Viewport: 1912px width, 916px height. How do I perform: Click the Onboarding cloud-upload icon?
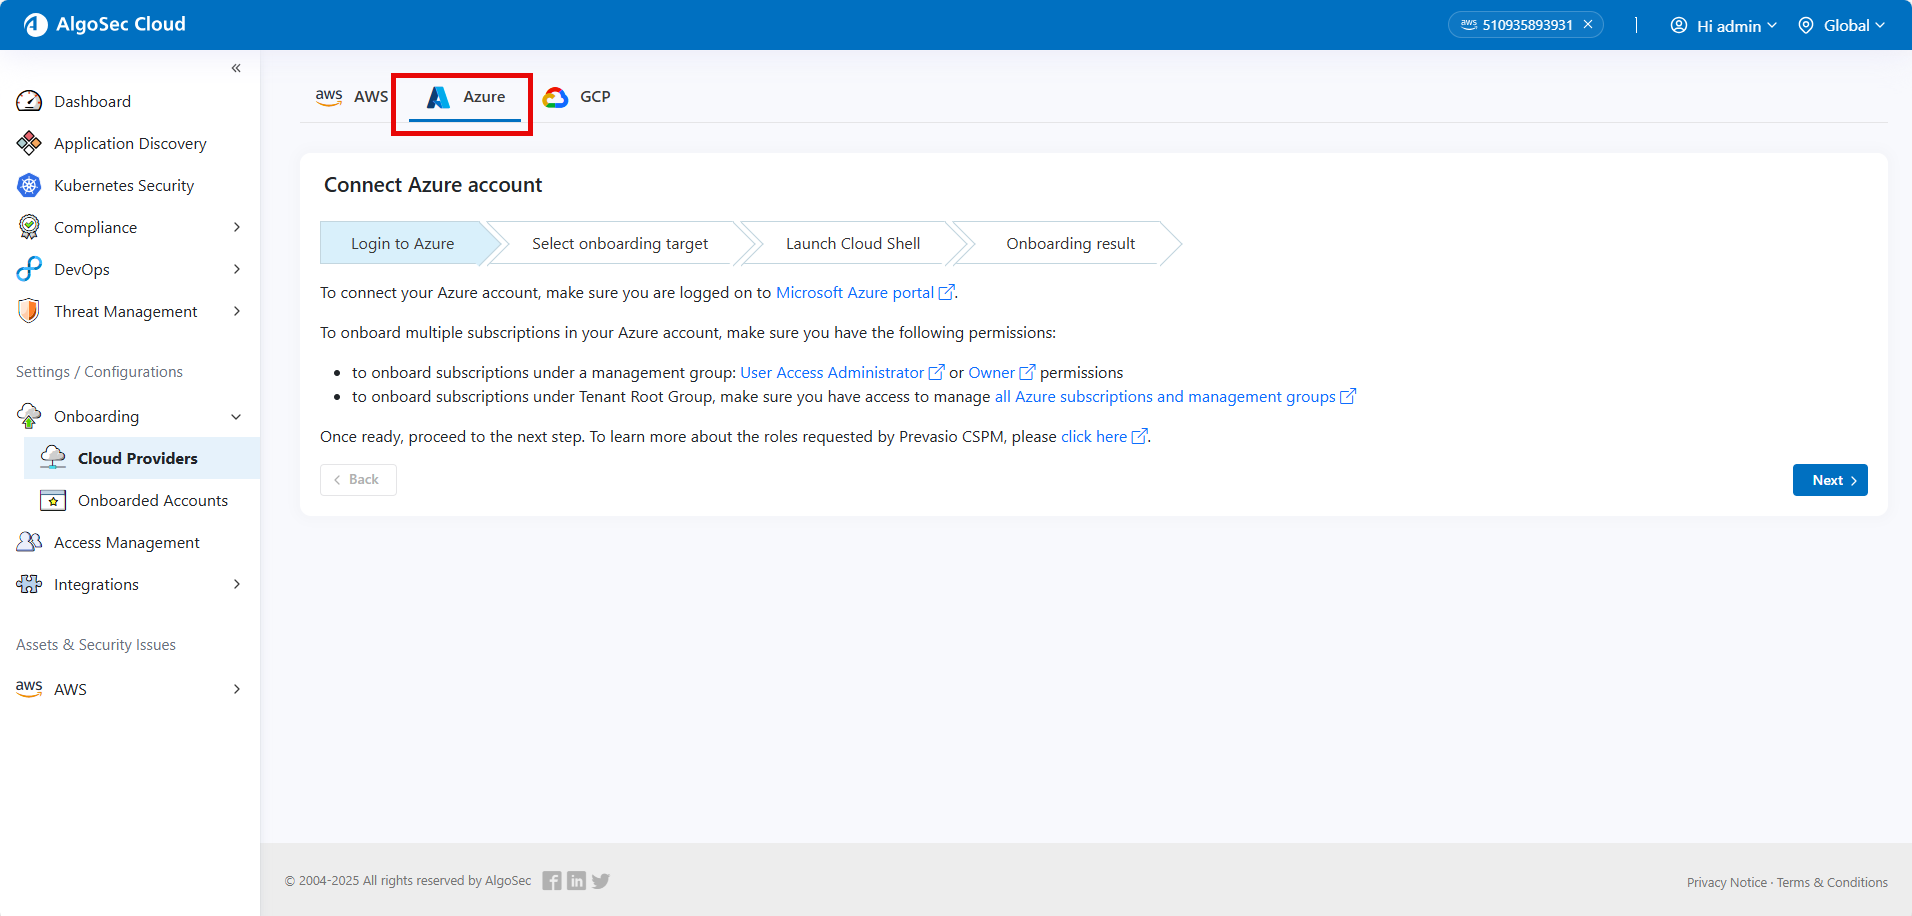[x=29, y=416]
